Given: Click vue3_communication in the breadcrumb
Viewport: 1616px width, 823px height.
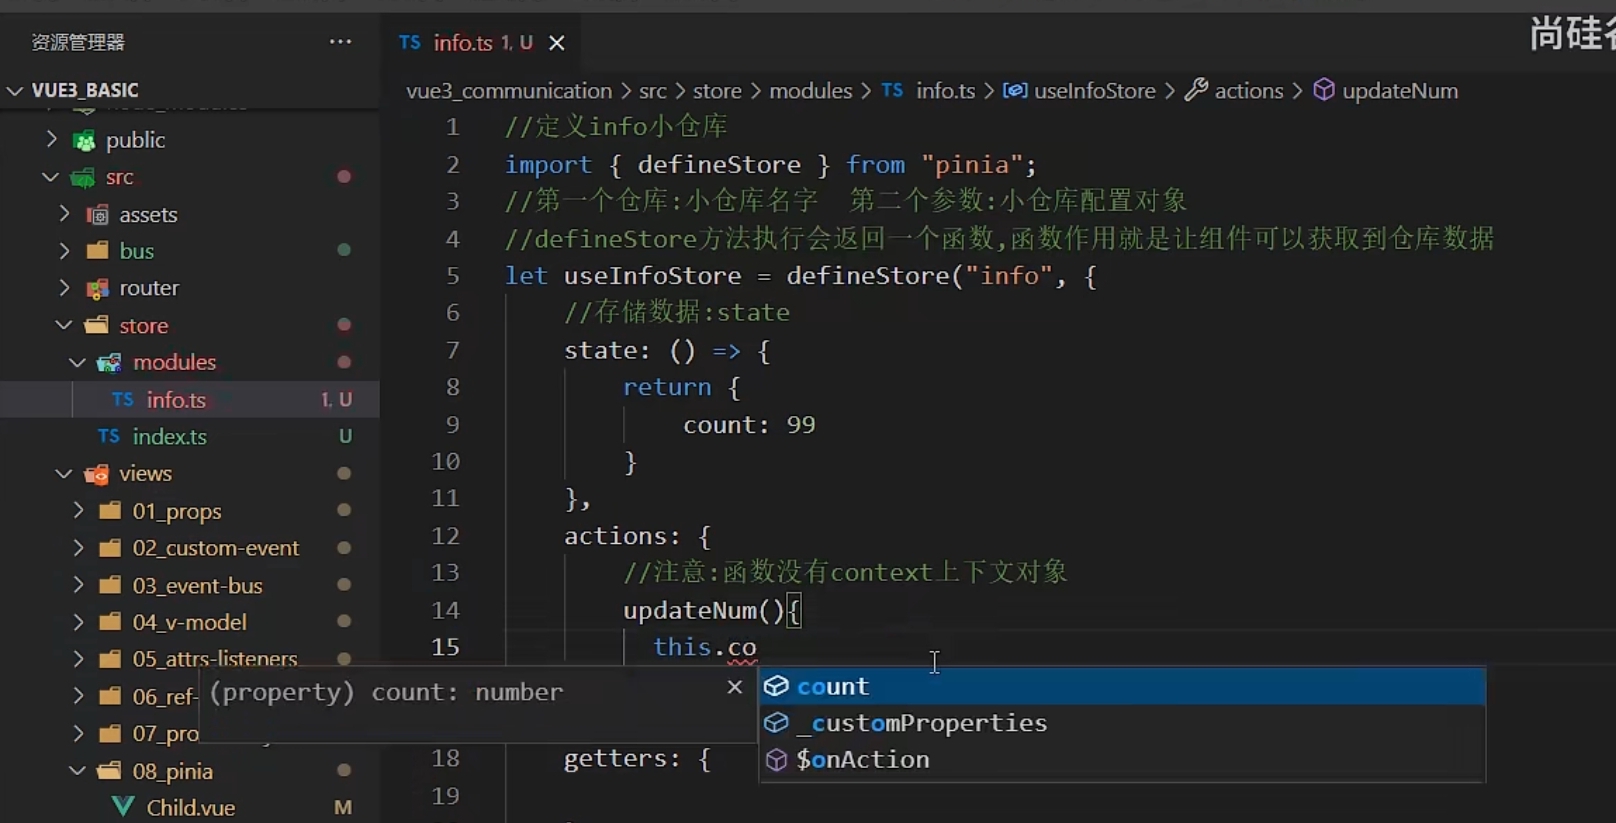Looking at the screenshot, I should click(x=509, y=91).
